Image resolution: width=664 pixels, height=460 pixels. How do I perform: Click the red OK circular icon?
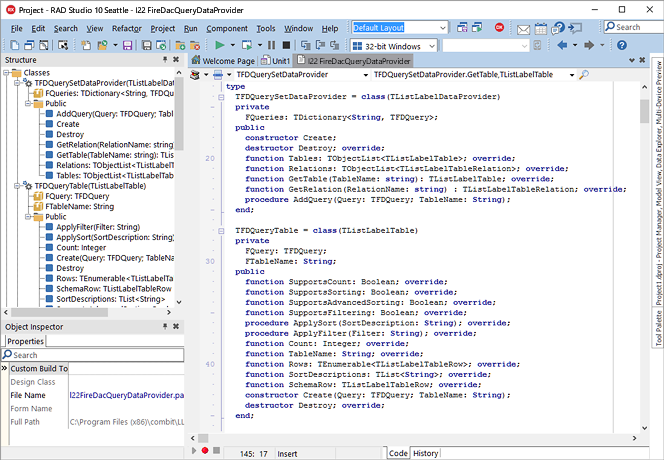[x=499, y=28]
